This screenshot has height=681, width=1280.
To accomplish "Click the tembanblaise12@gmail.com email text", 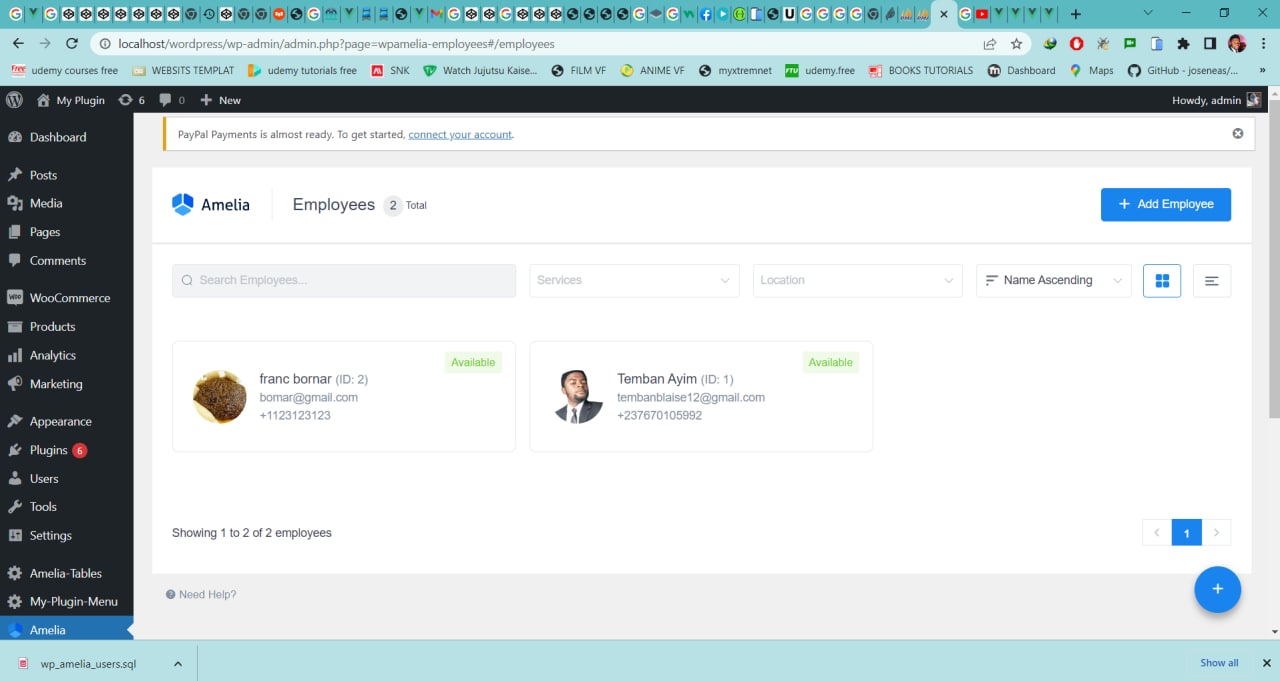I will [x=691, y=397].
